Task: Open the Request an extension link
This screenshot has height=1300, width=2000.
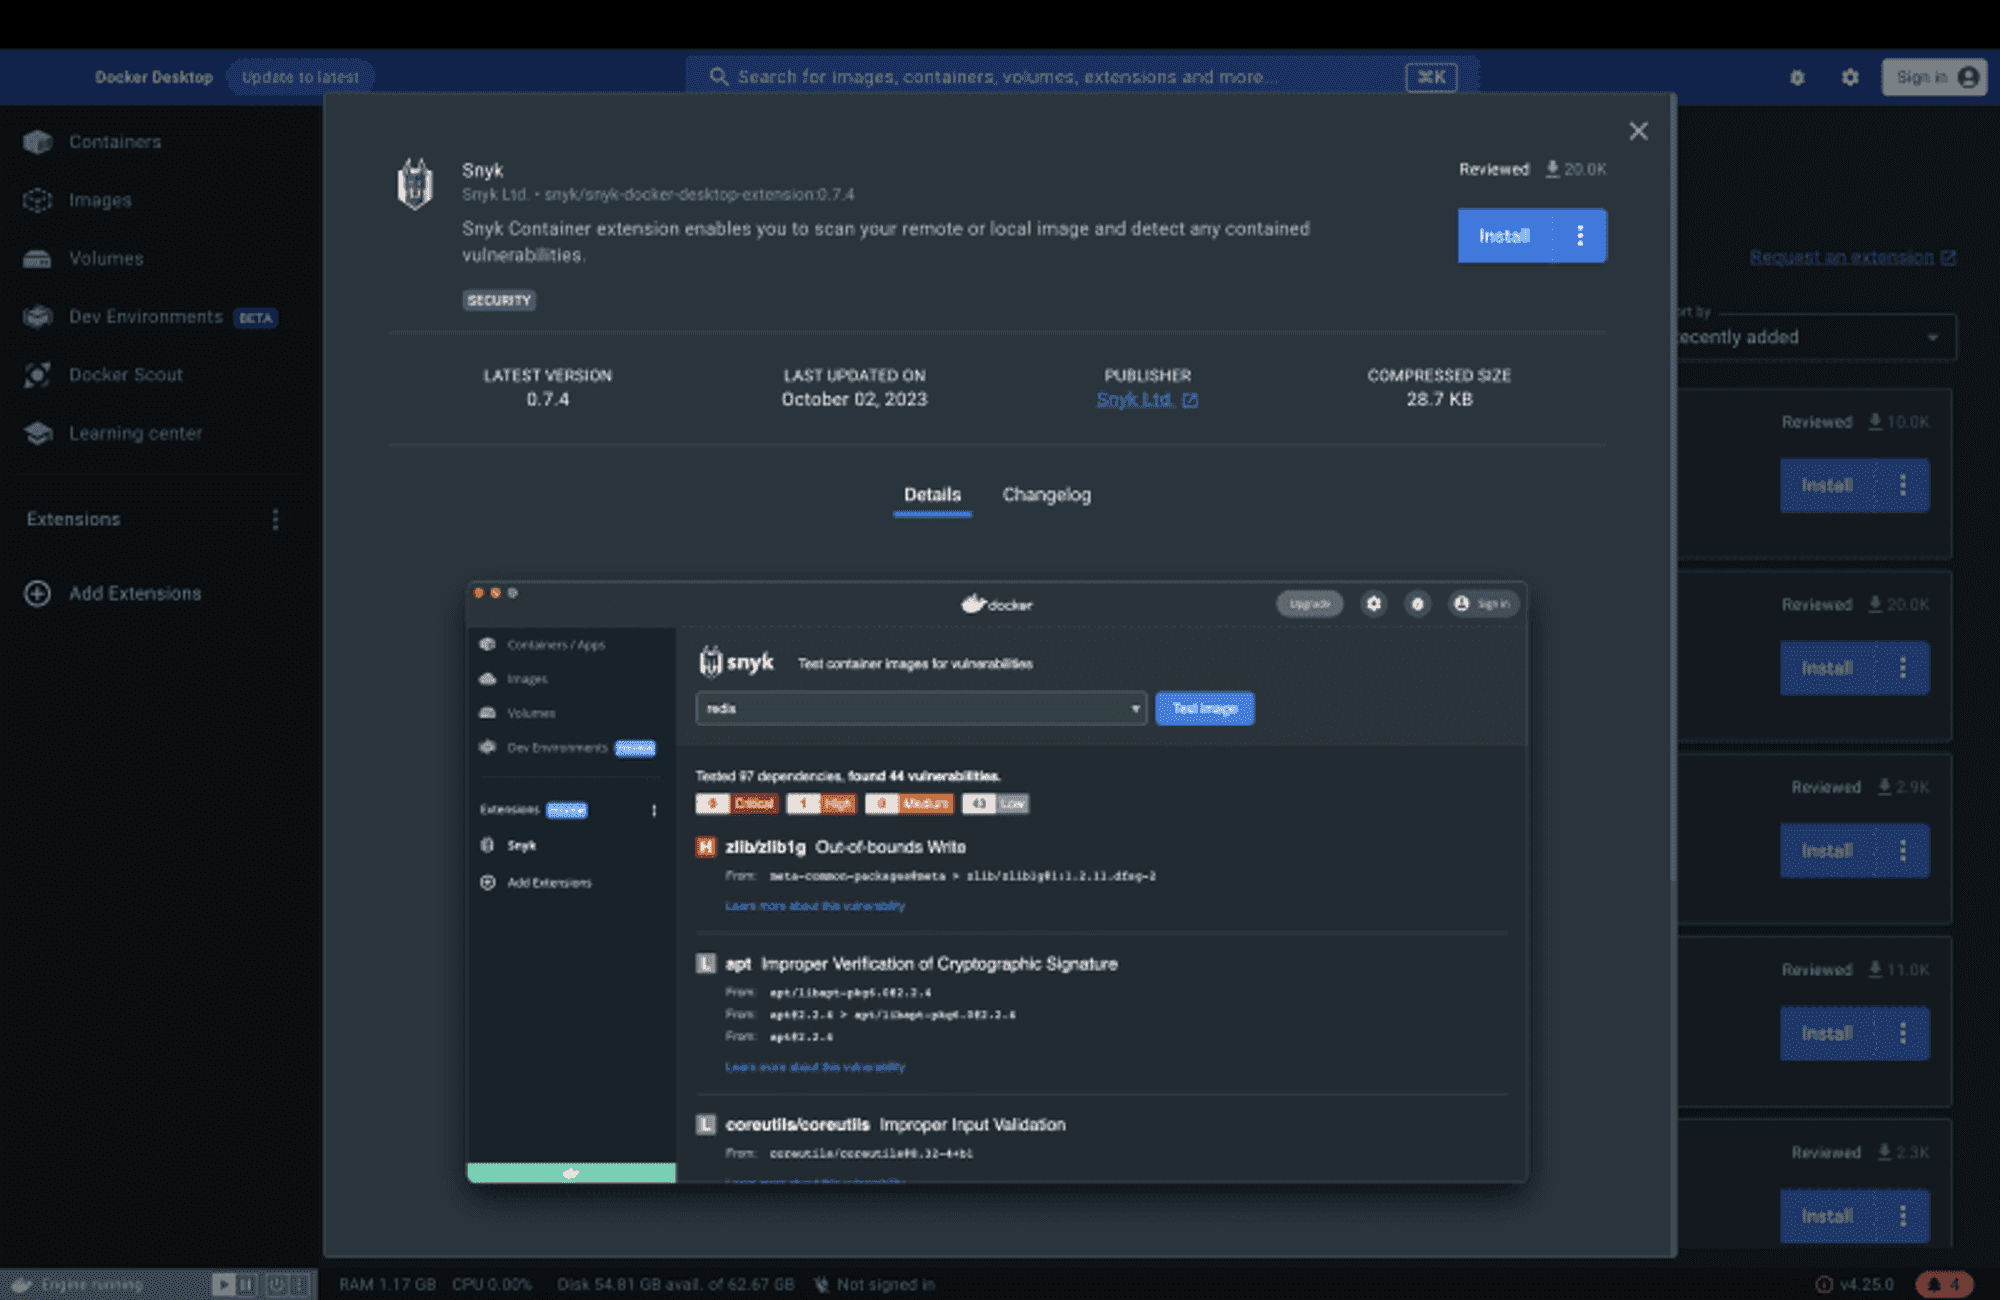Action: click(1852, 257)
